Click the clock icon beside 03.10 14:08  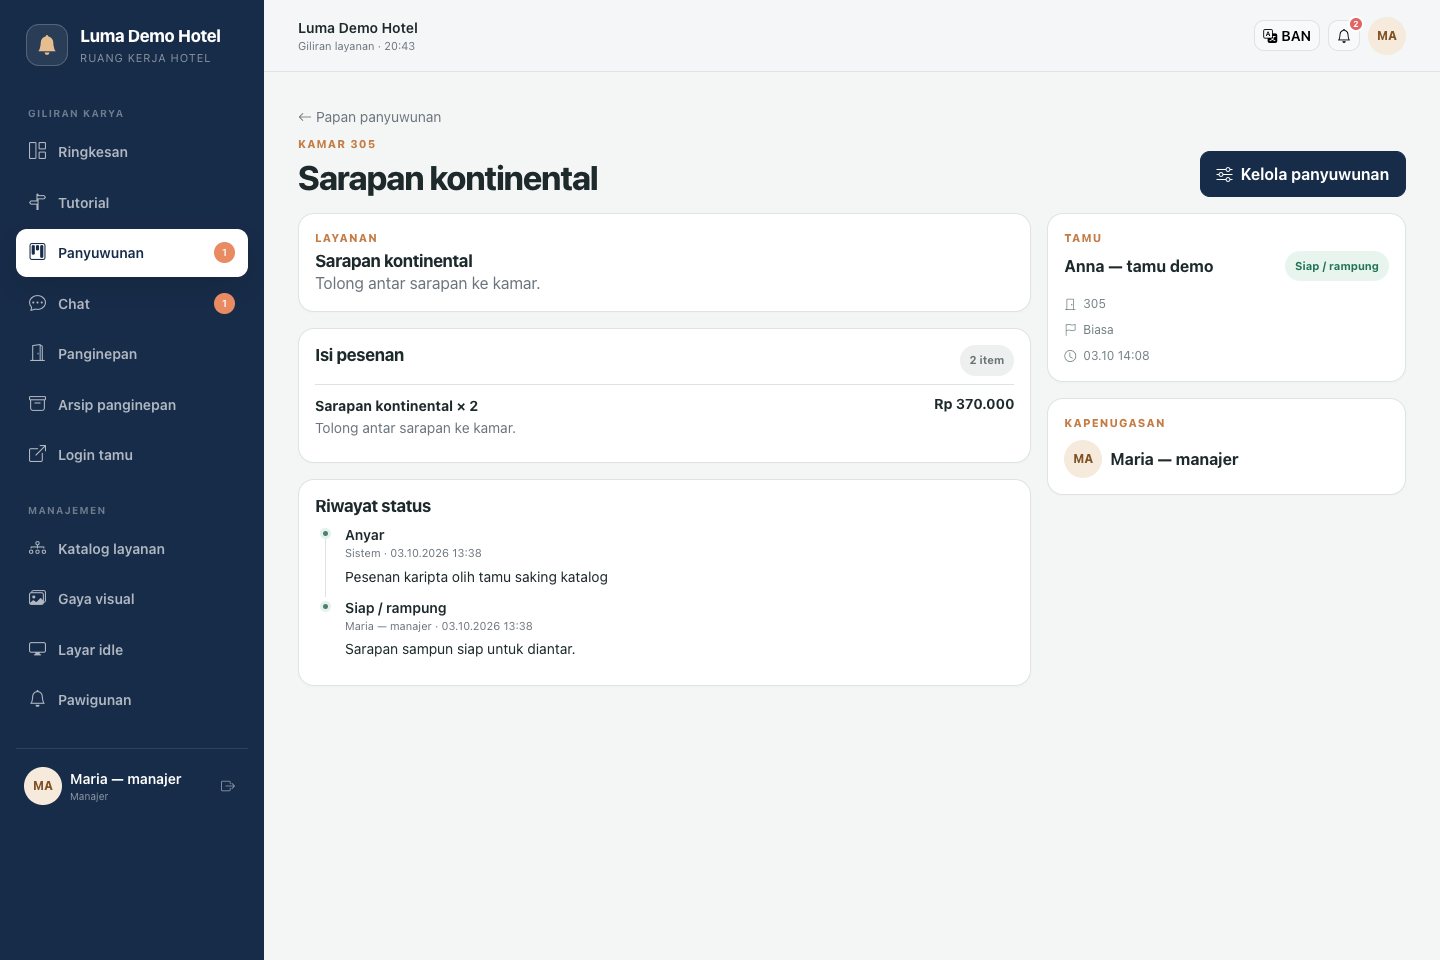pos(1070,356)
